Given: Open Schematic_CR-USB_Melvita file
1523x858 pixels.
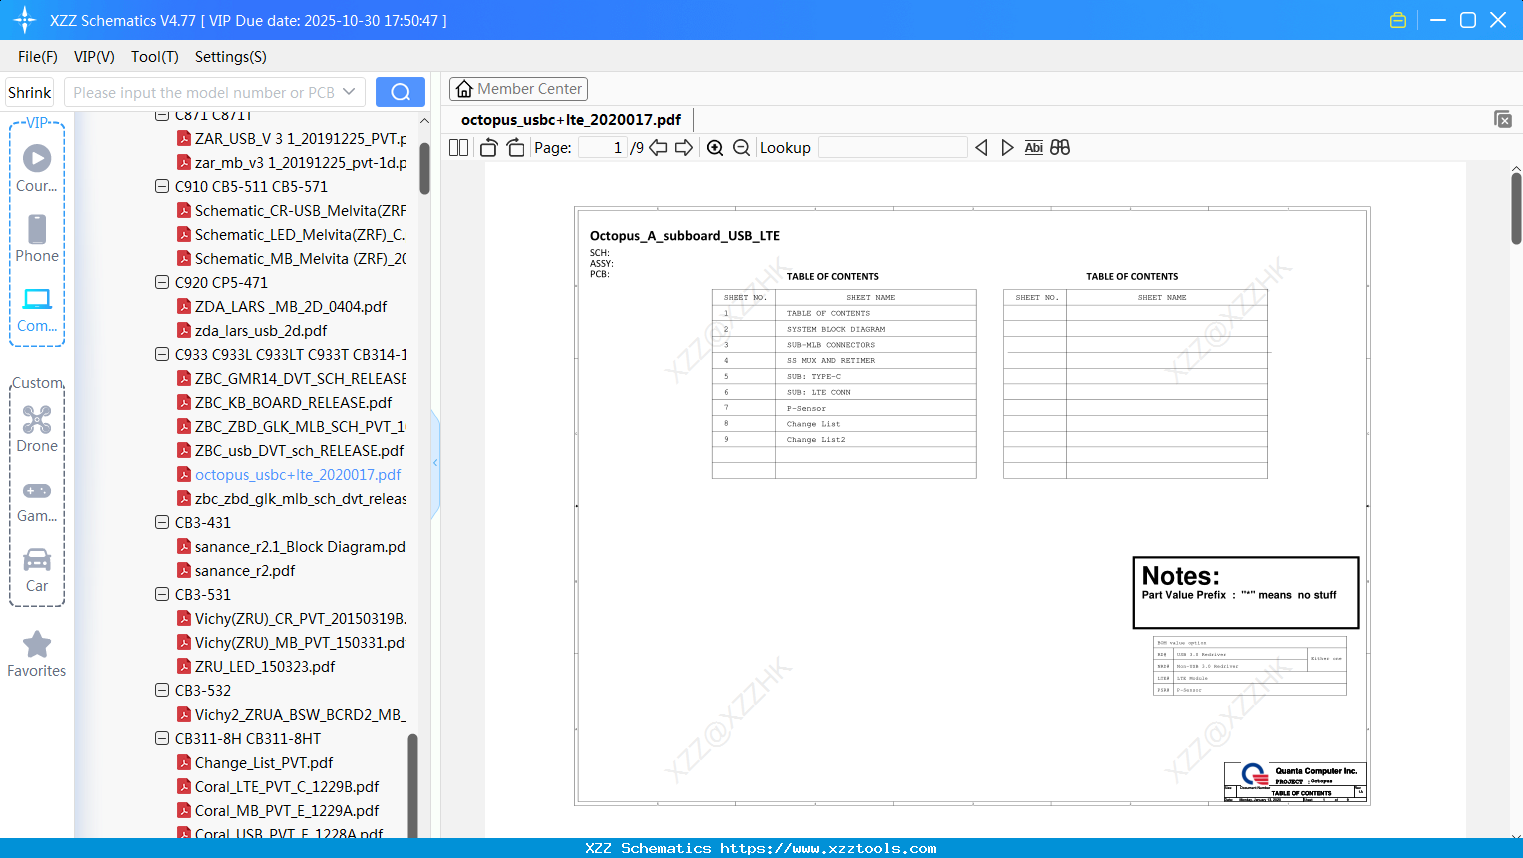Looking at the screenshot, I should pos(300,210).
